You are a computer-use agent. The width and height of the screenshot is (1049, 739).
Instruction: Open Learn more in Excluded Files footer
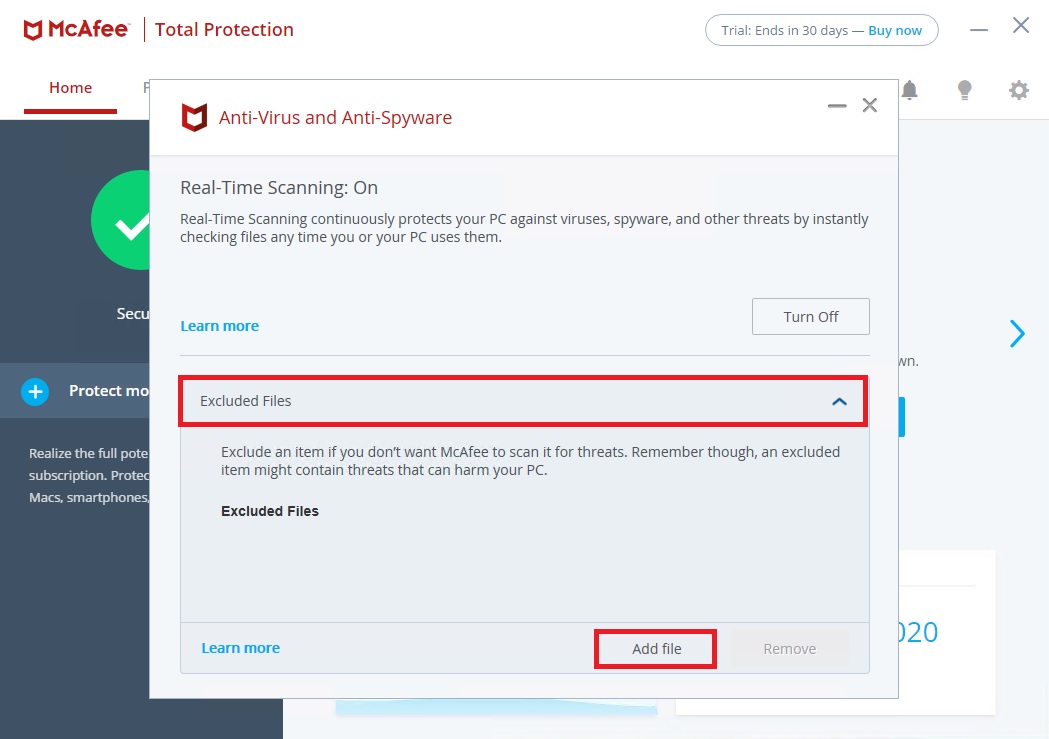point(241,648)
